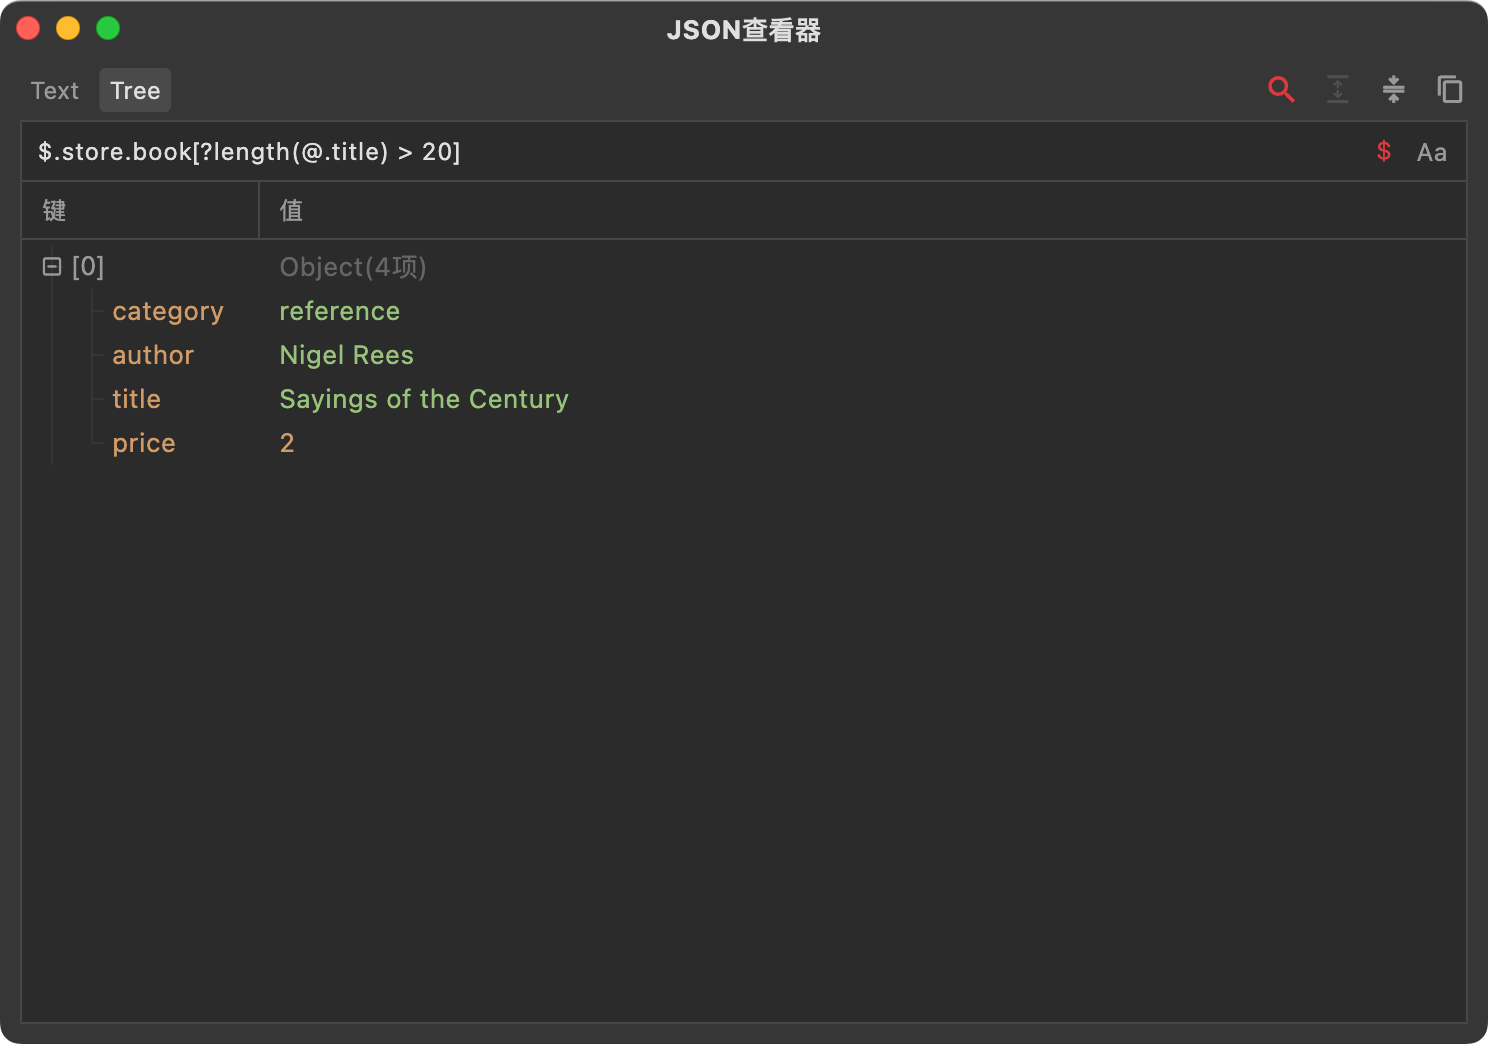Toggle the JSONPath dollar sign mode
Screen dimensions: 1488x1044
click(x=1384, y=152)
